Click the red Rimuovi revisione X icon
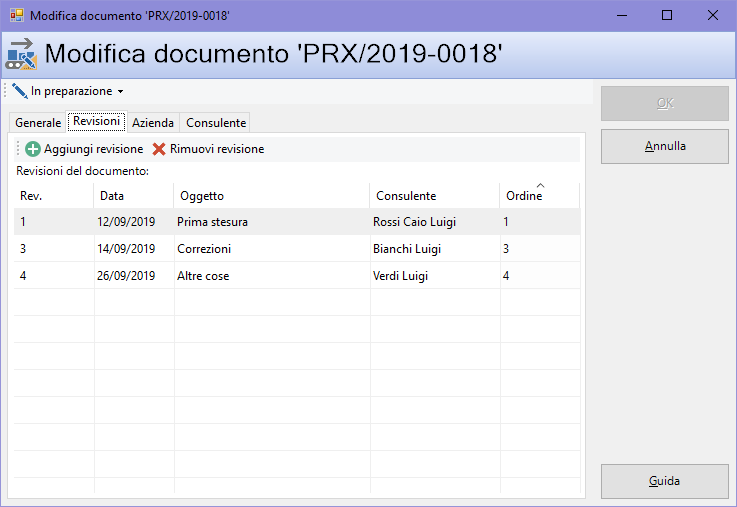This screenshot has height=507, width=737. (159, 149)
